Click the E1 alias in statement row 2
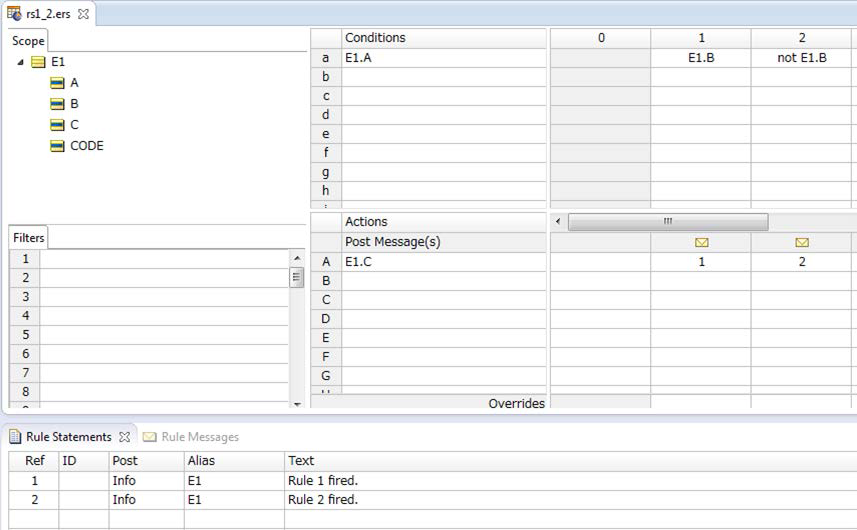Viewport: 857px width, 530px height. [x=234, y=500]
